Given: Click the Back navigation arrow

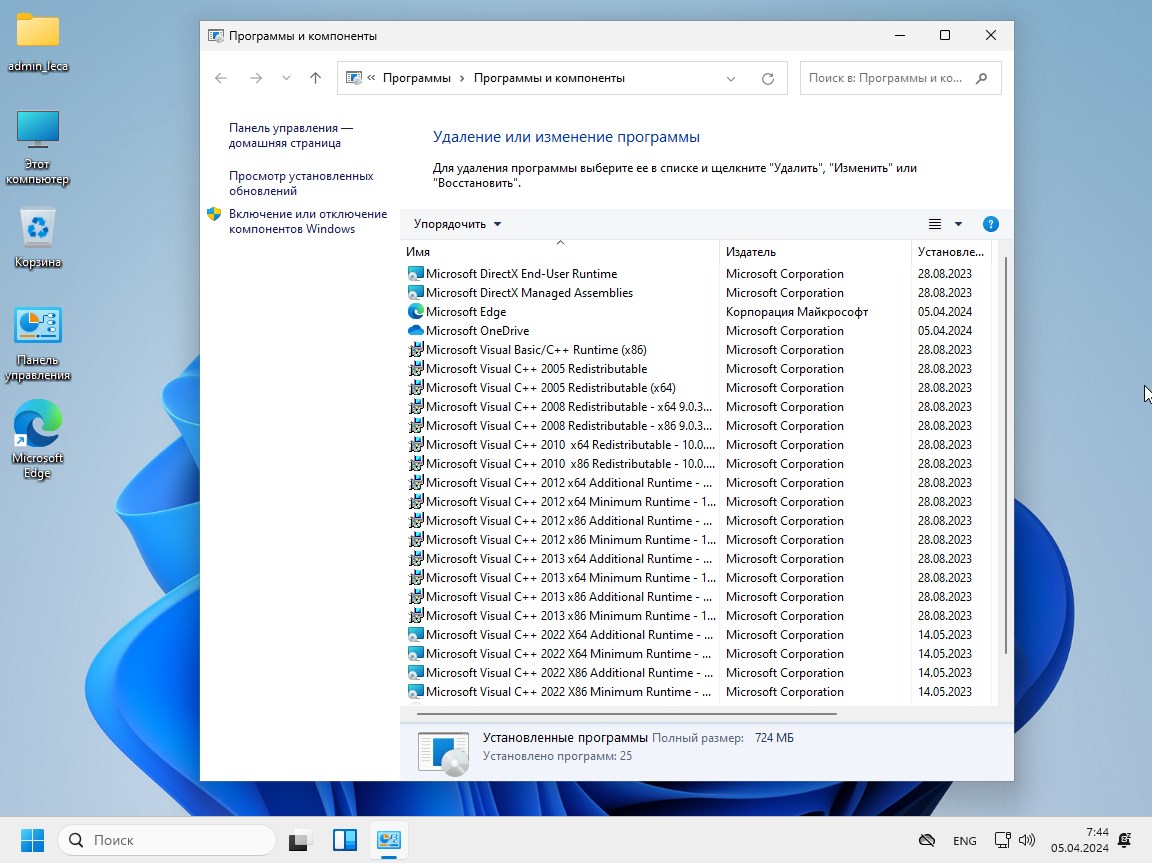Looking at the screenshot, I should 221,78.
